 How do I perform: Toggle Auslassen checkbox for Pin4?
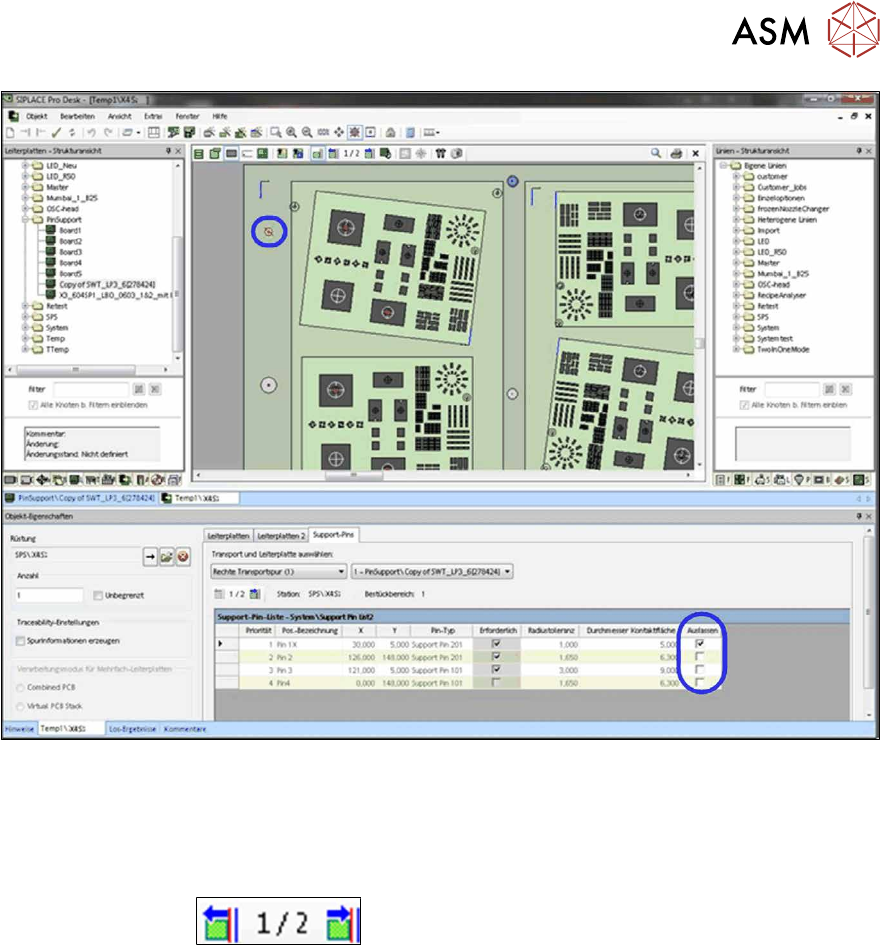point(700,682)
